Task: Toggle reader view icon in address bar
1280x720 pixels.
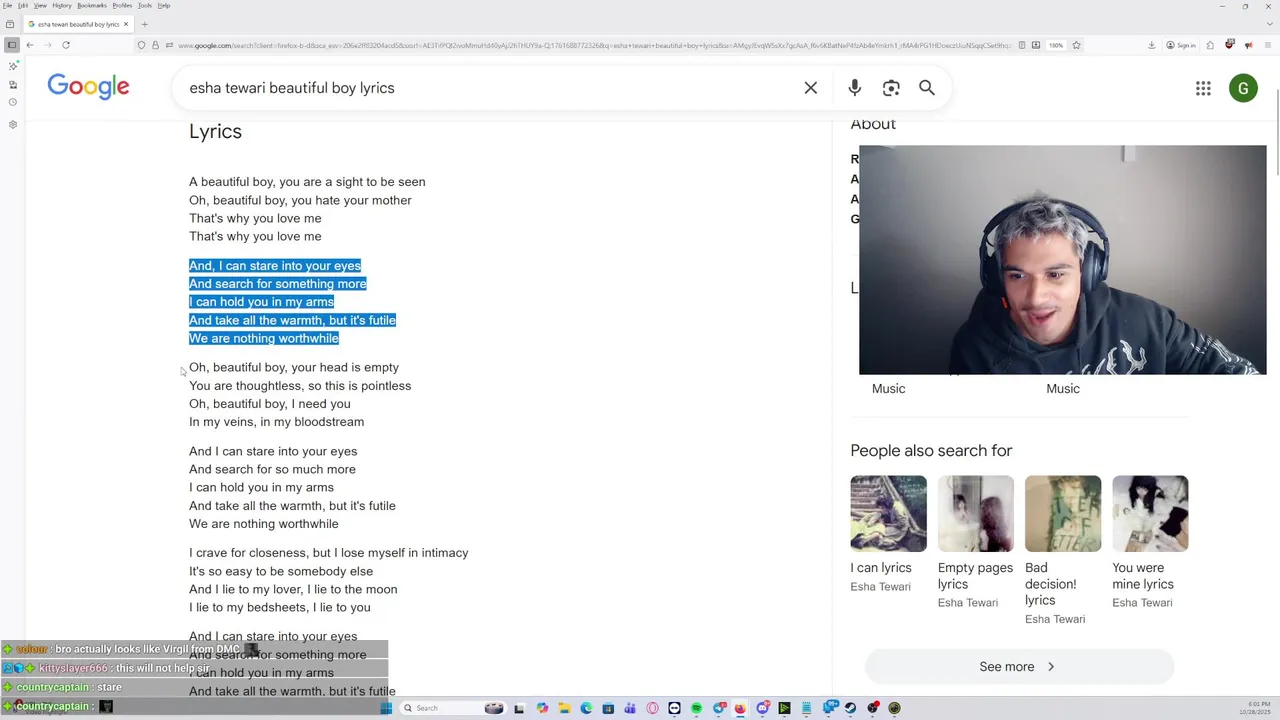Action: pos(1022,45)
